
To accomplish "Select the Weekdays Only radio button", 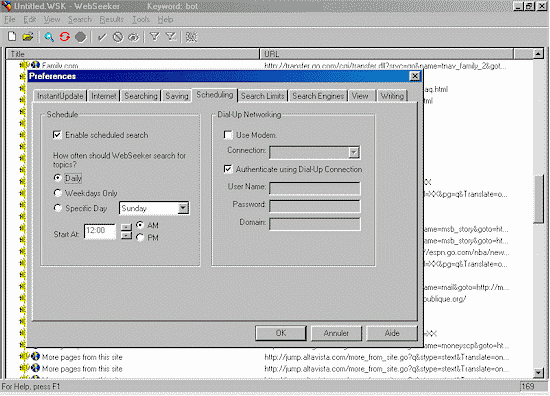I will (57, 193).
